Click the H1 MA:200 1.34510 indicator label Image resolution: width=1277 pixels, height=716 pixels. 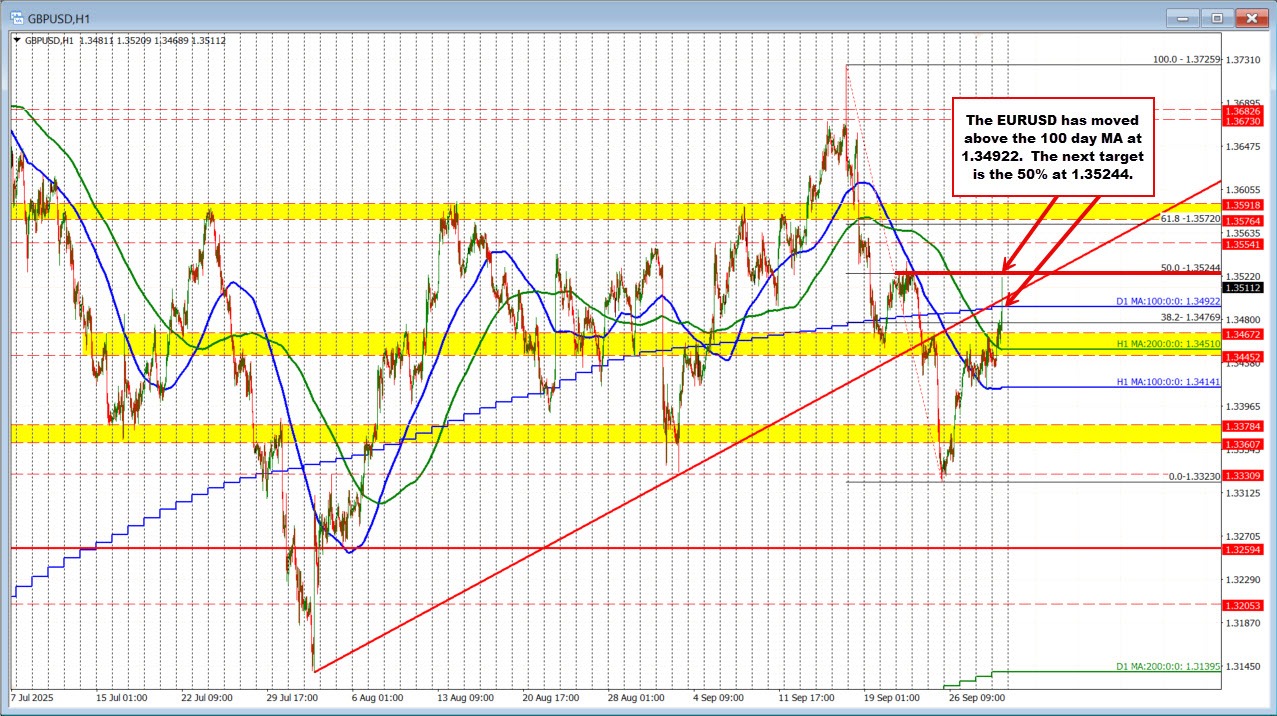coord(1168,343)
